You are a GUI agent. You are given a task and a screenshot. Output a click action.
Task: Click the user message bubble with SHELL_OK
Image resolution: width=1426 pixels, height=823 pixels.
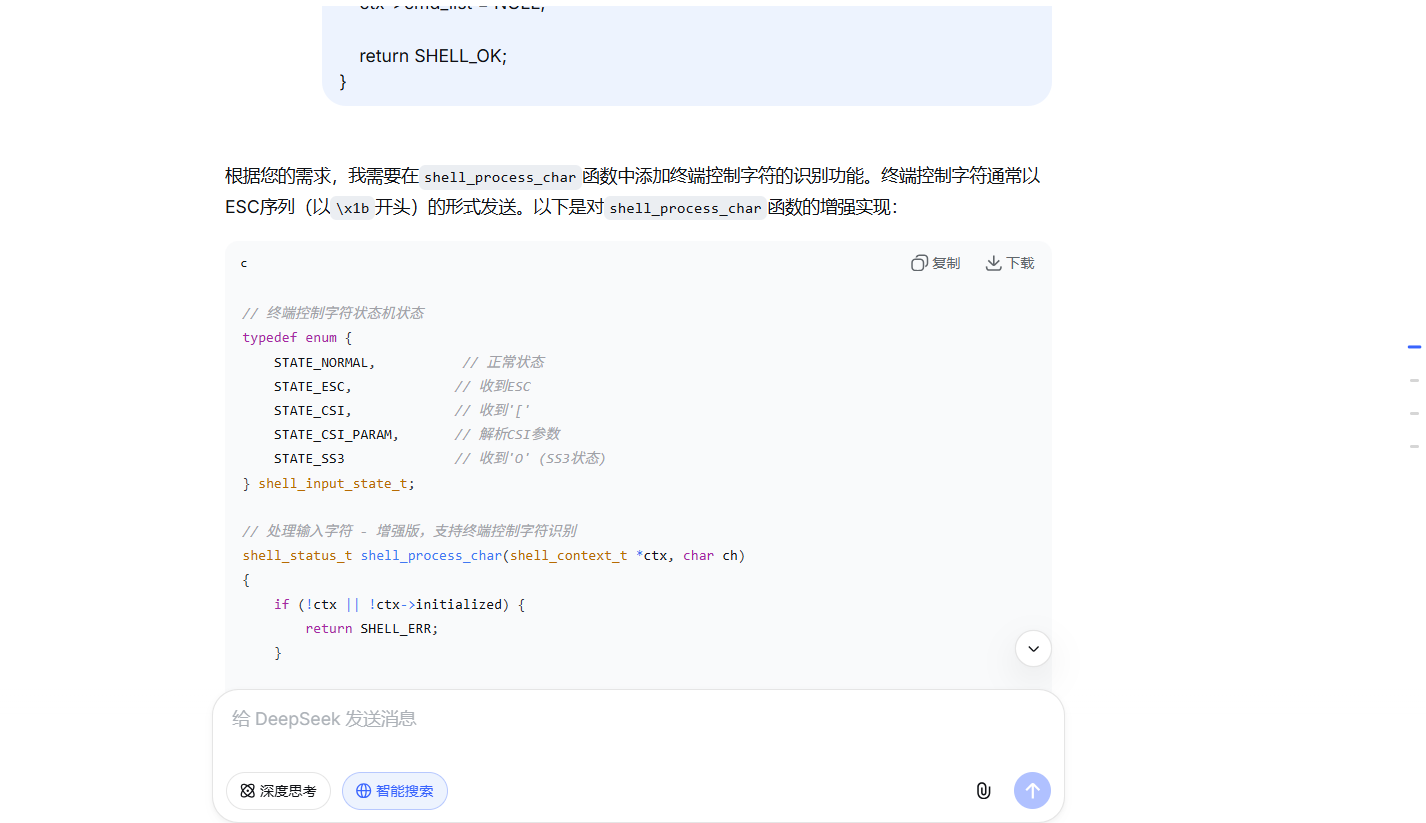(x=686, y=56)
